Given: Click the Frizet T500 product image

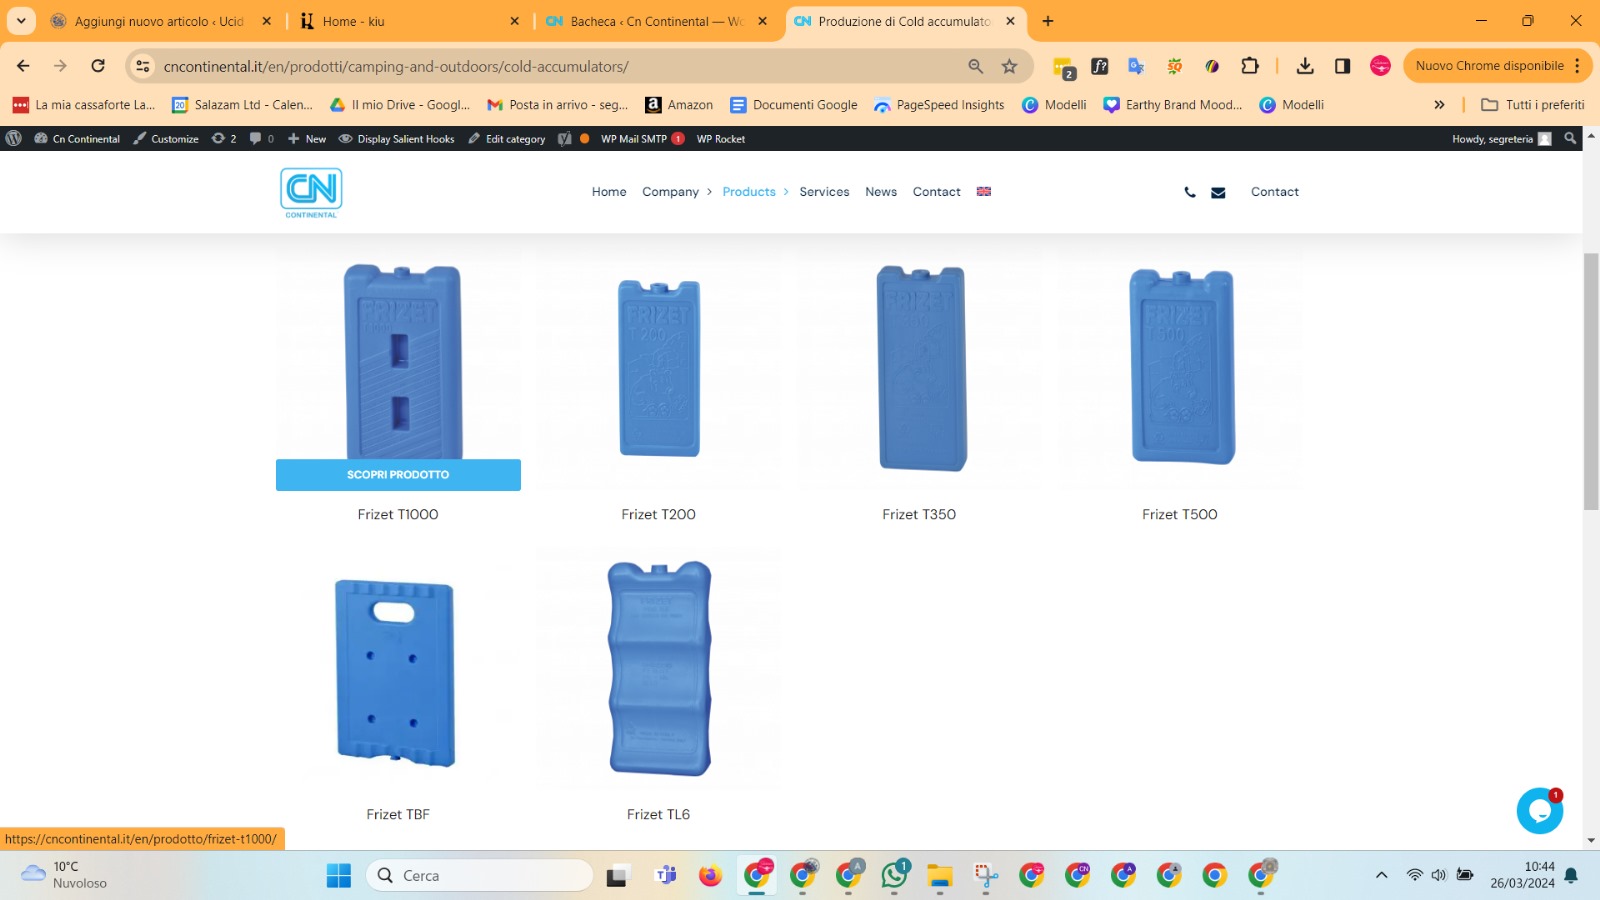Looking at the screenshot, I should pos(1181,367).
